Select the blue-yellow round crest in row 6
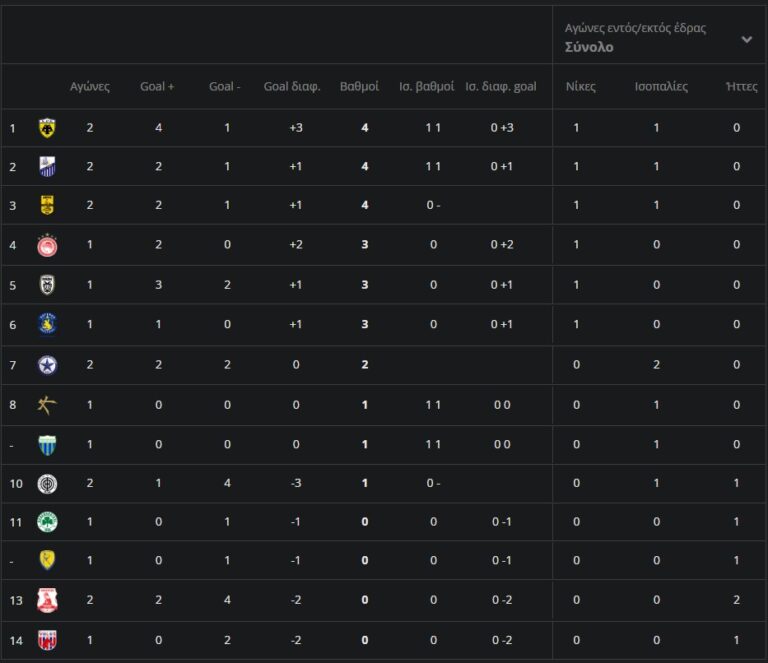This screenshot has height=663, width=768. tap(47, 324)
